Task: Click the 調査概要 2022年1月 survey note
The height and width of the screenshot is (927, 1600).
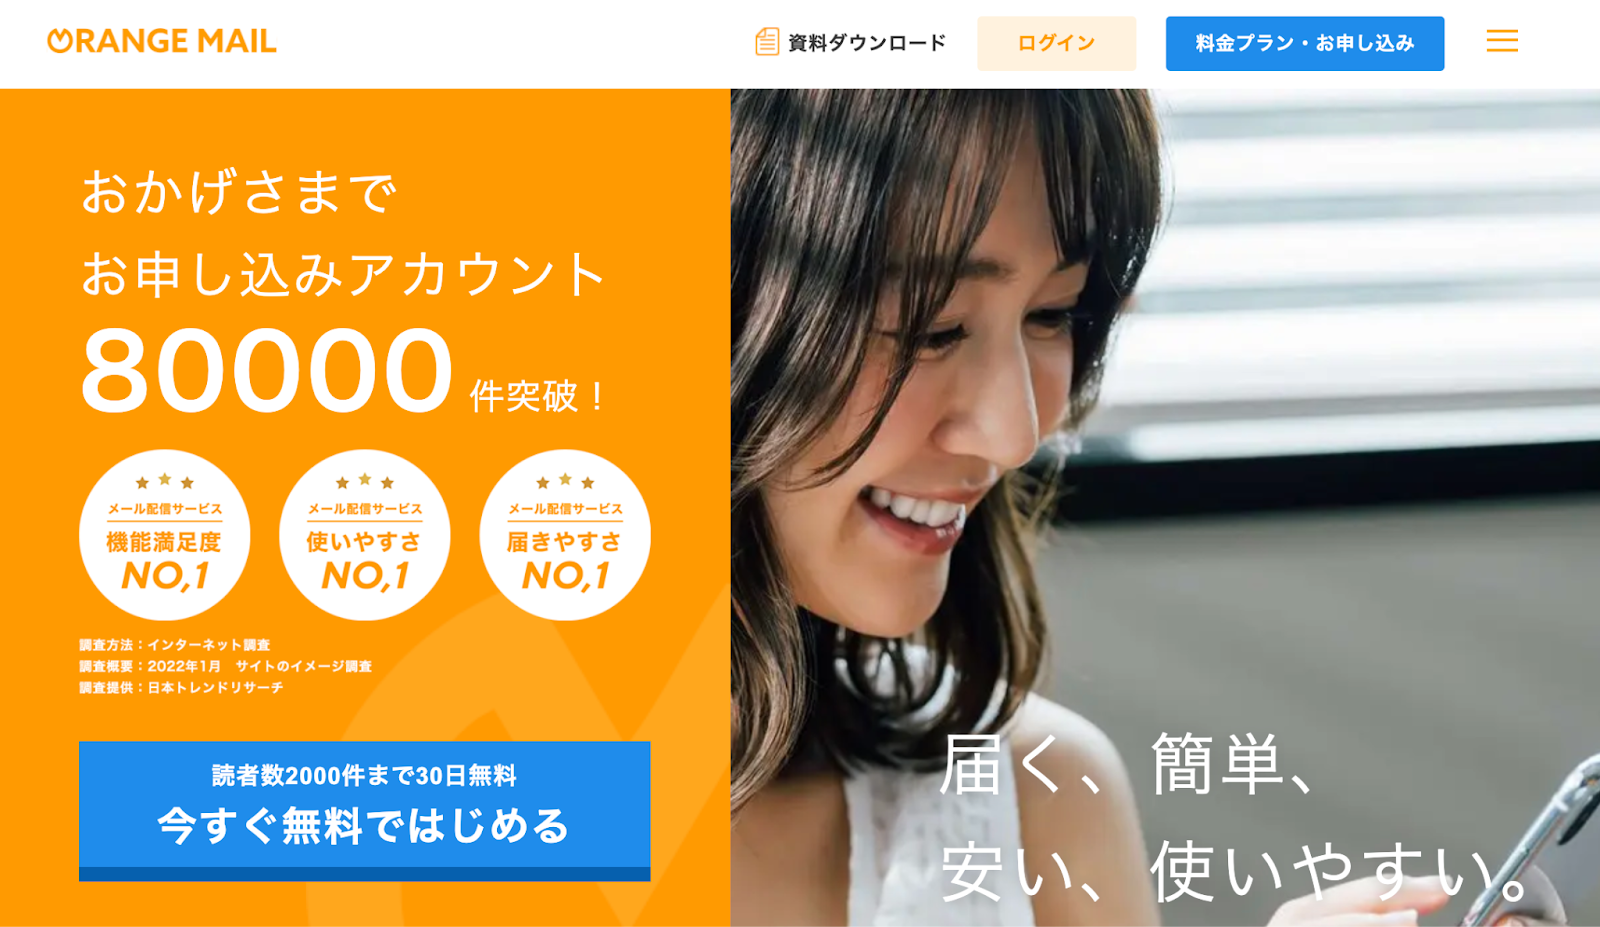Action: [x=226, y=666]
